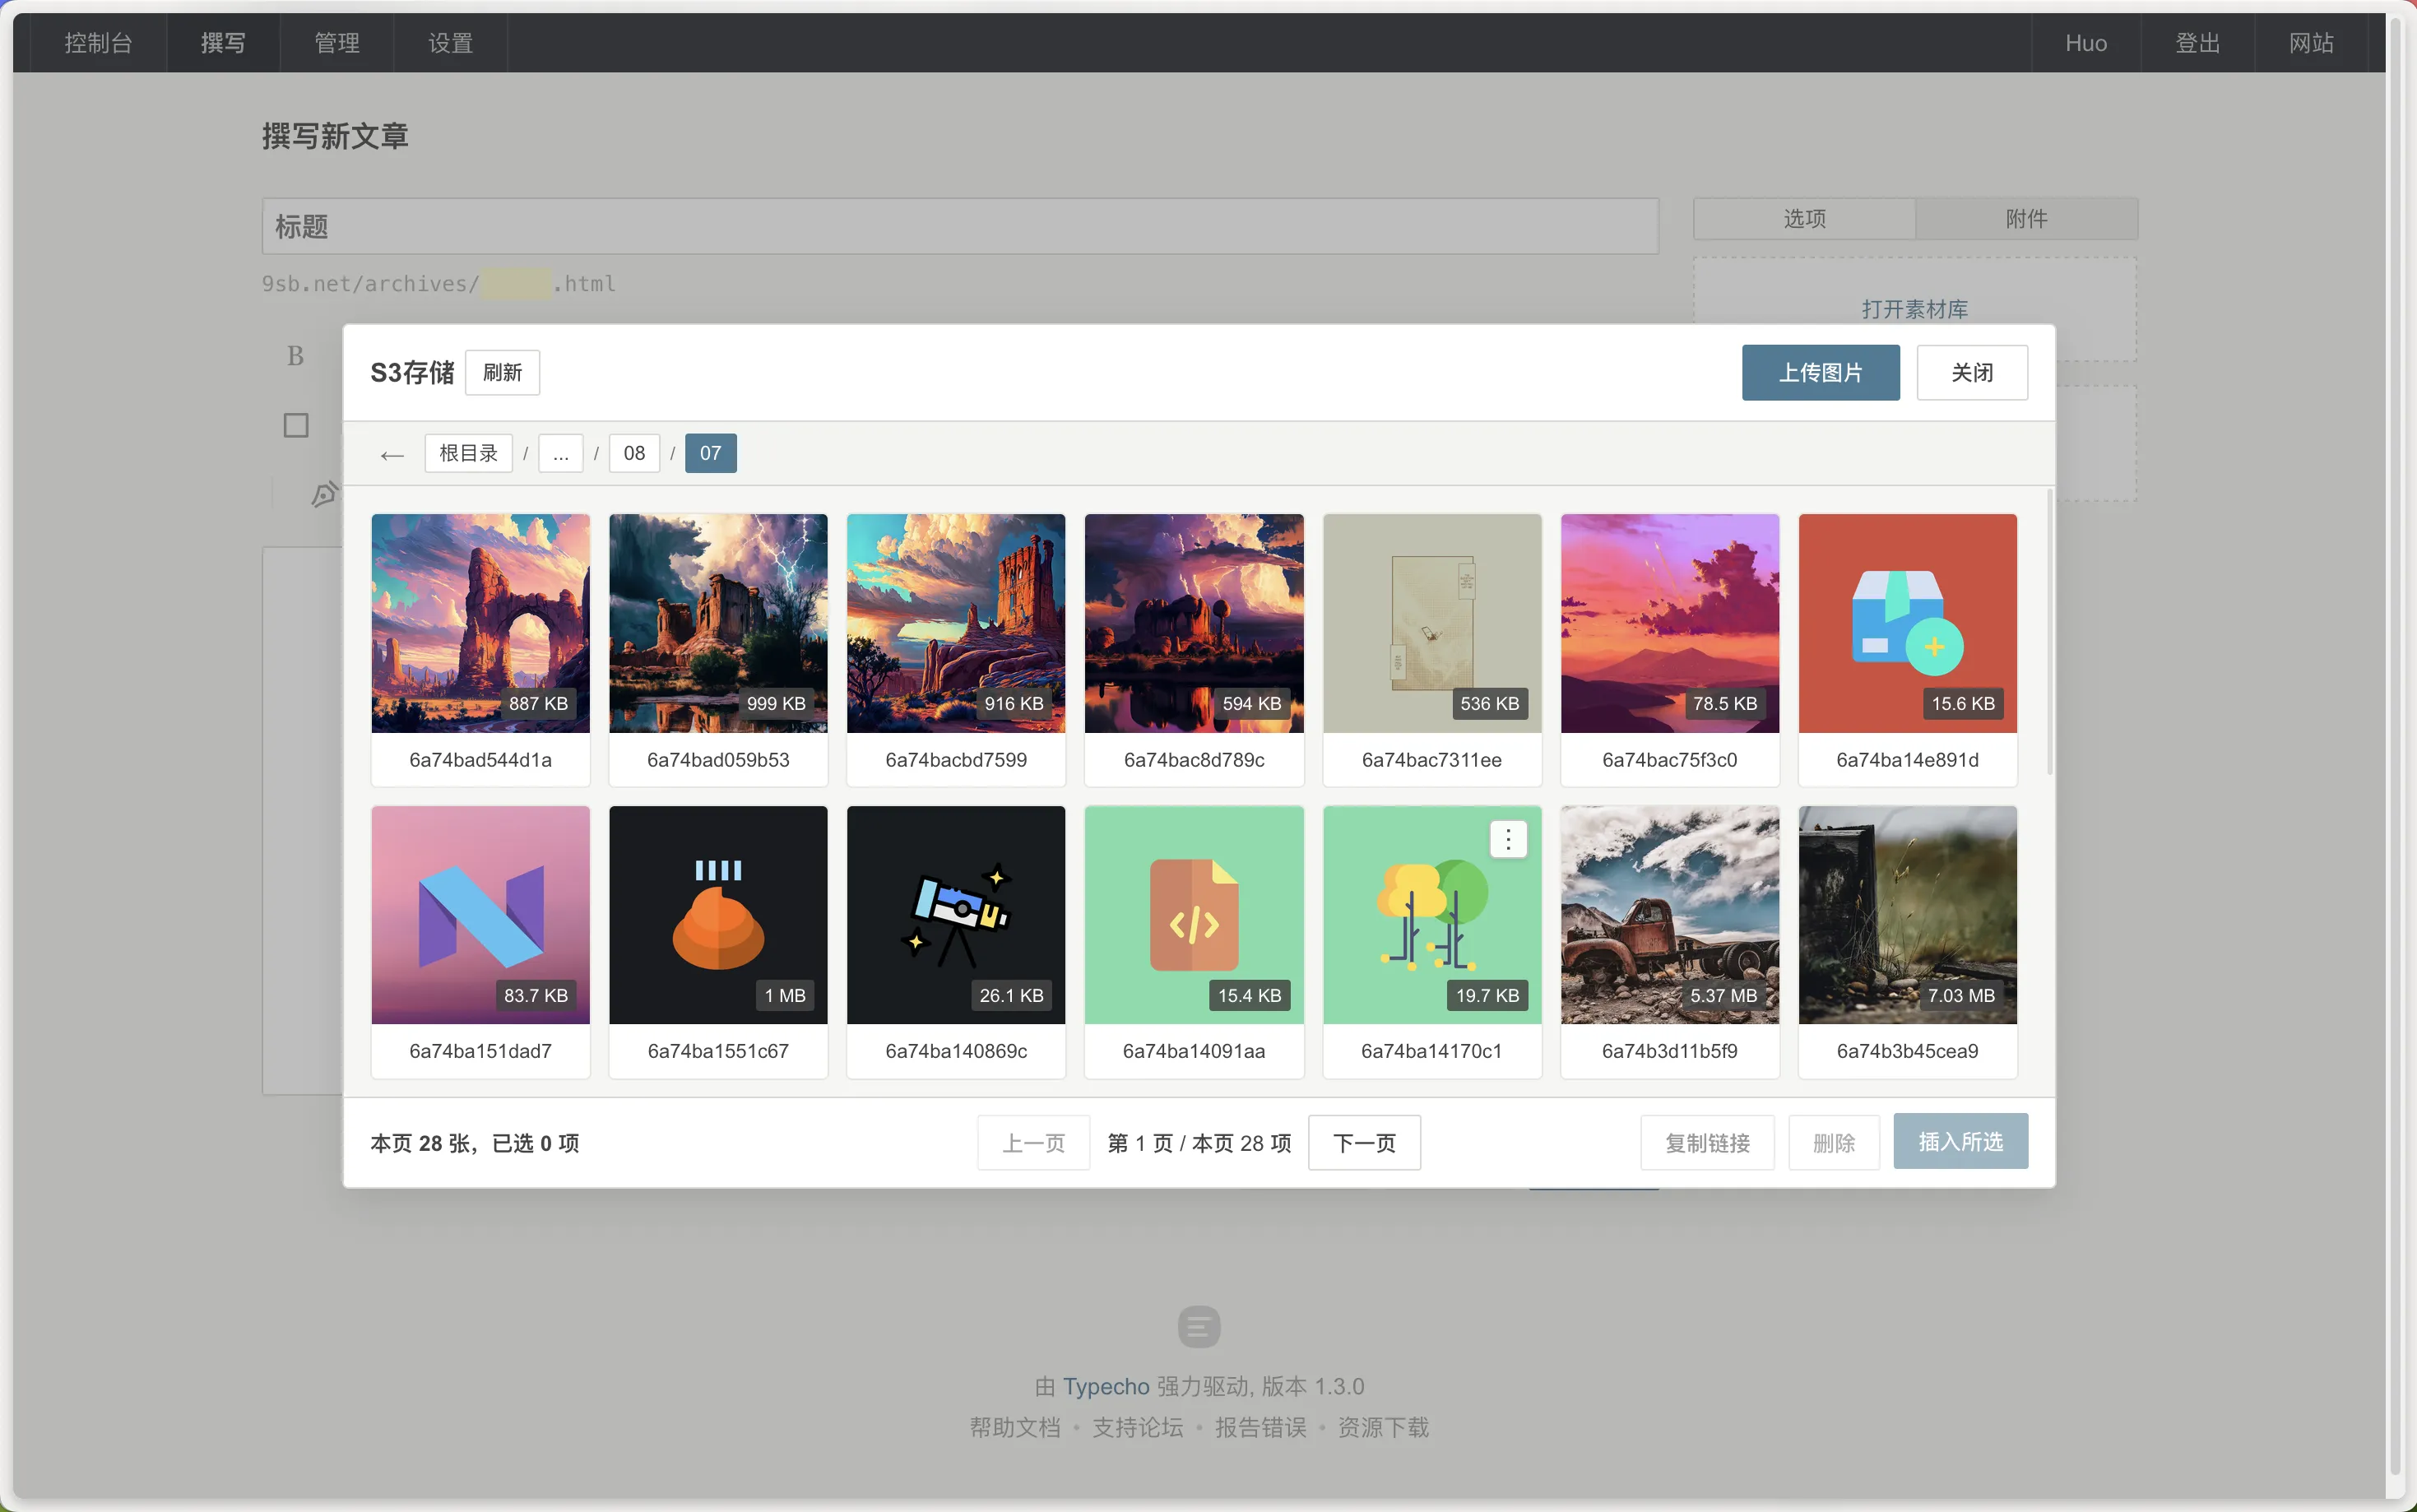
Task: Click the 上一页 previous page button
Action: 1033,1142
